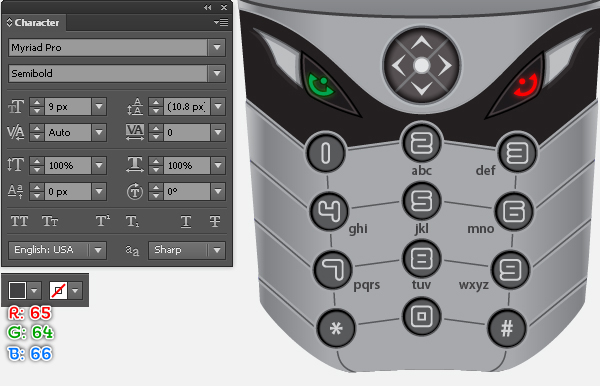Click the dark gray fill color swatch
Viewport: 600px width, 386px height.
pos(17,291)
